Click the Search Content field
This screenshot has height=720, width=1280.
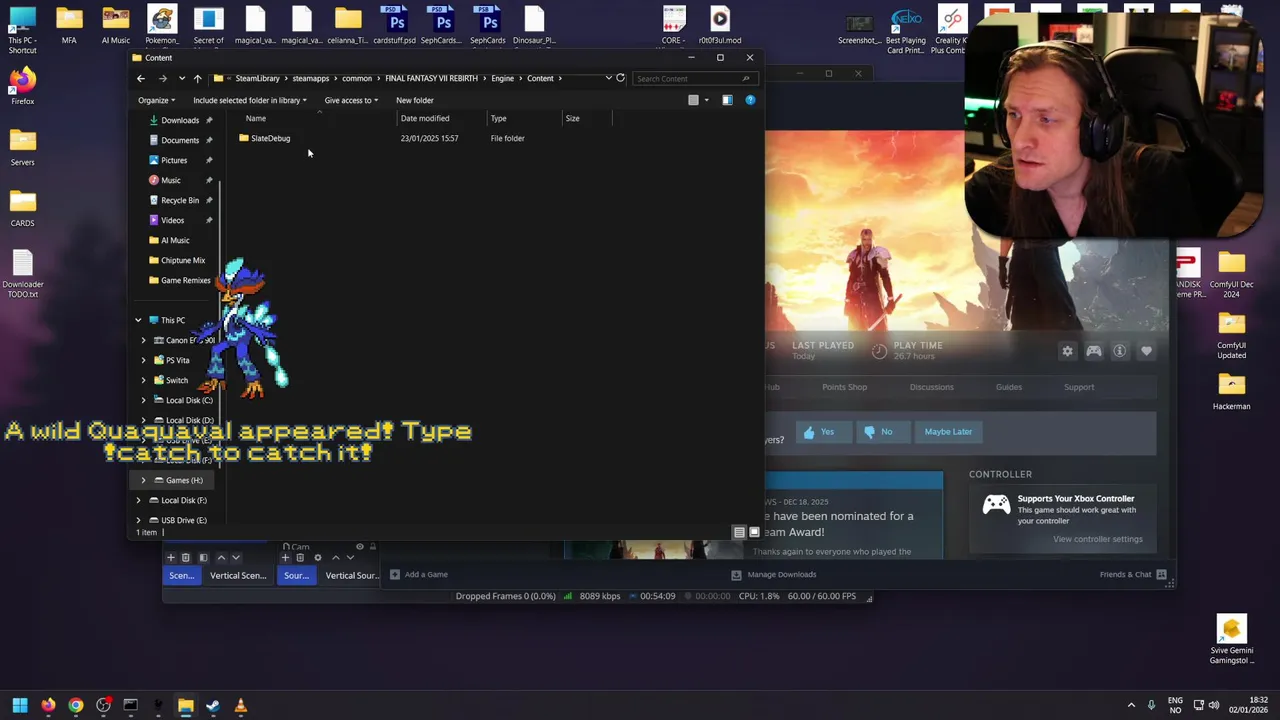pyautogui.click(x=693, y=78)
